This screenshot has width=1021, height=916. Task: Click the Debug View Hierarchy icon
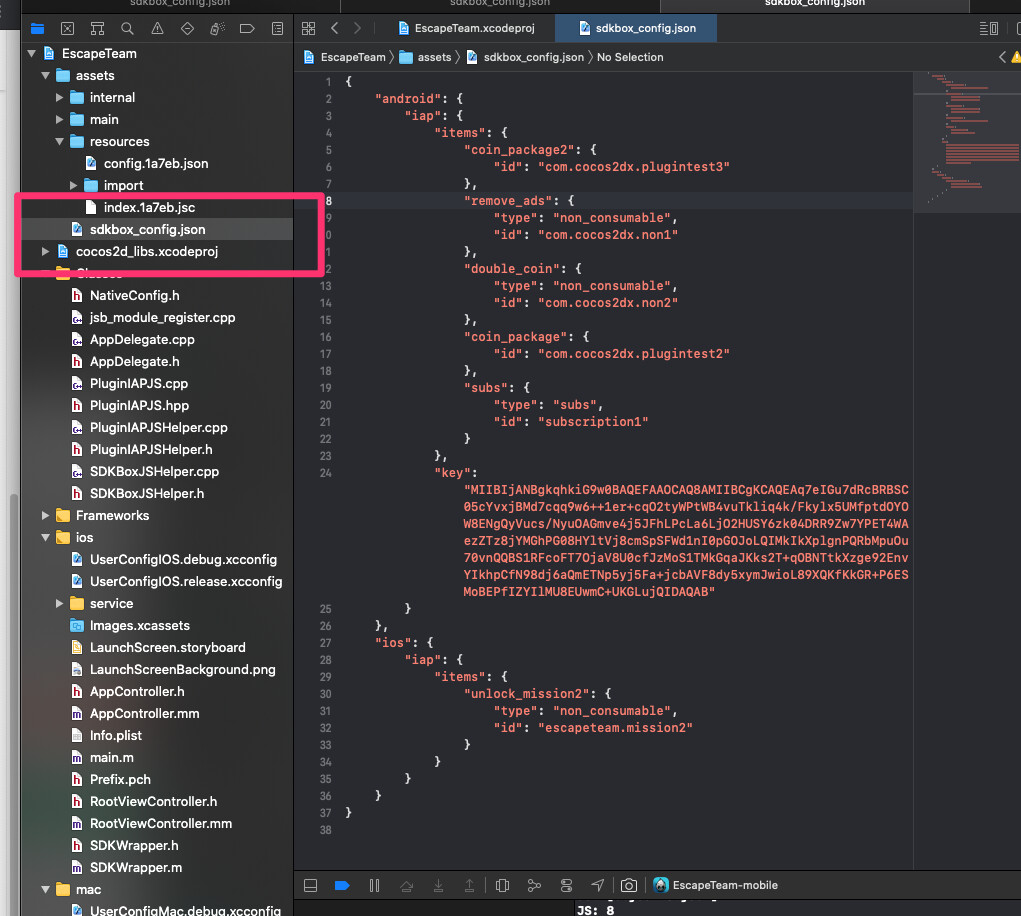click(x=502, y=885)
